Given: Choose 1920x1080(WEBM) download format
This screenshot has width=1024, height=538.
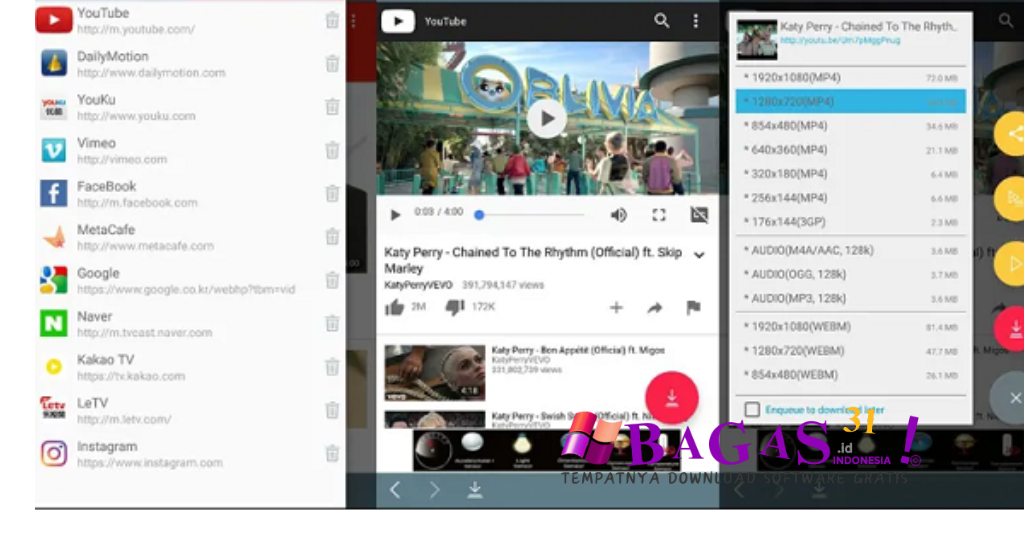Looking at the screenshot, I should (850, 327).
